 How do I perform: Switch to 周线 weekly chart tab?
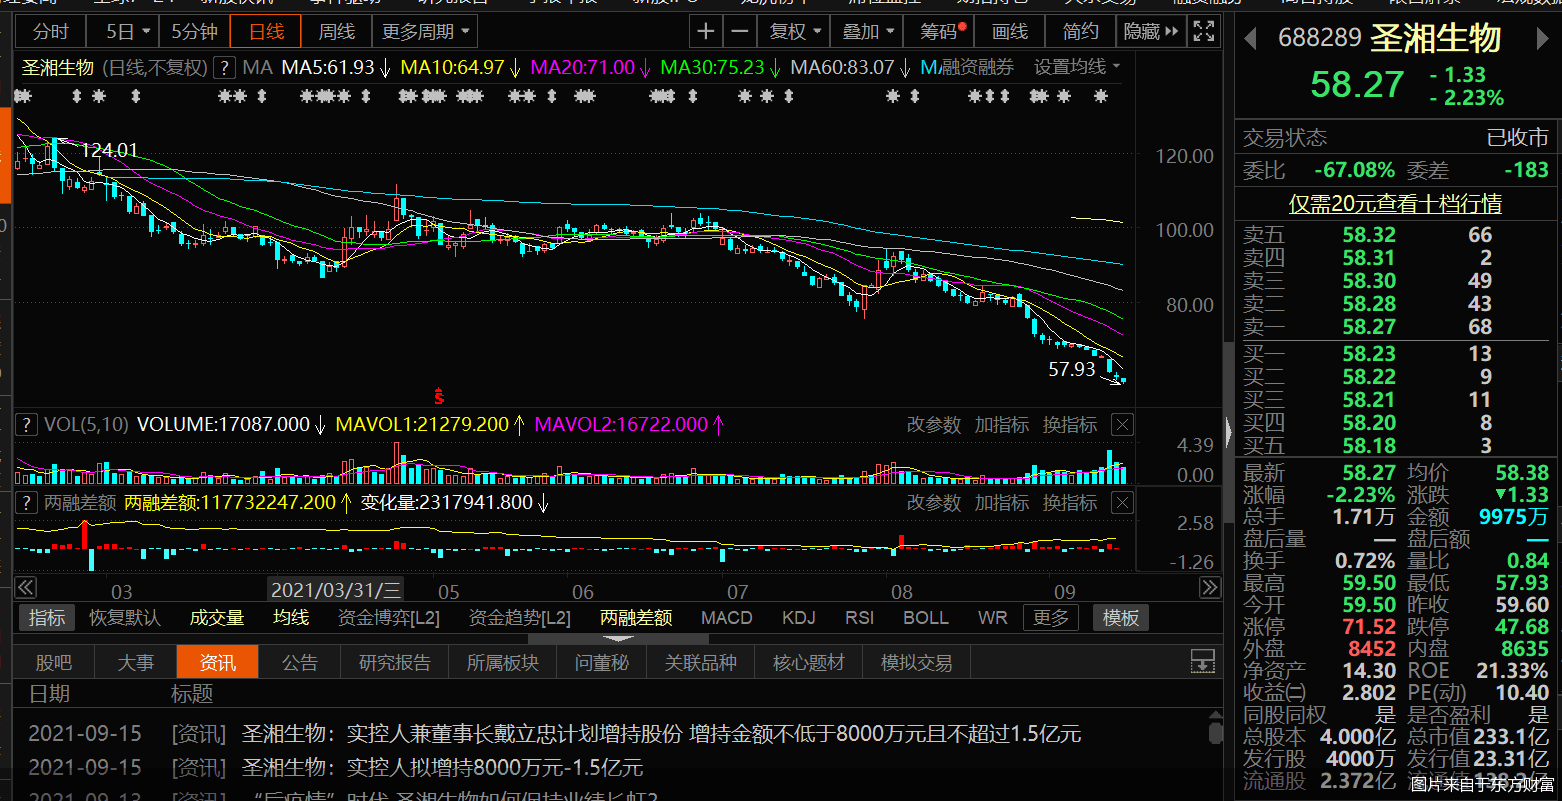tap(337, 32)
